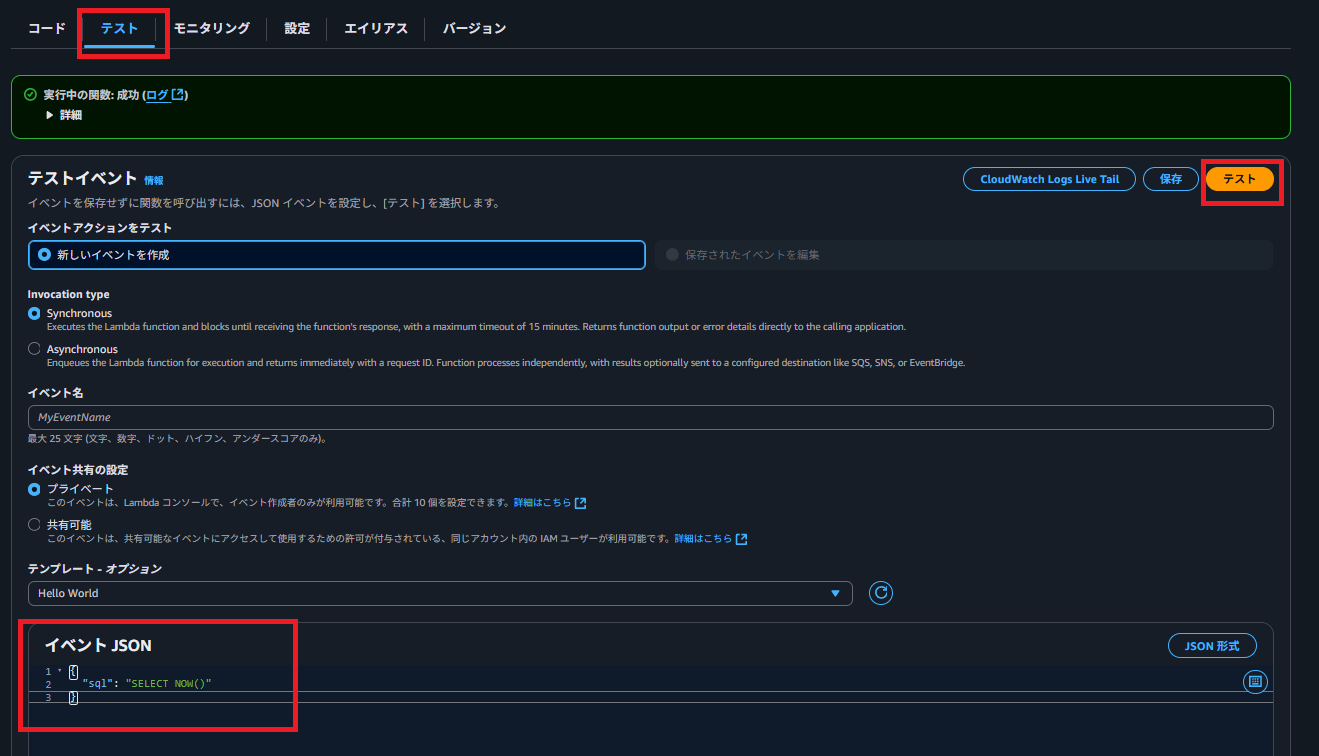Screen dimensions: 1319x756
Task: Click the green success checkmark icon
Action: tap(30, 95)
